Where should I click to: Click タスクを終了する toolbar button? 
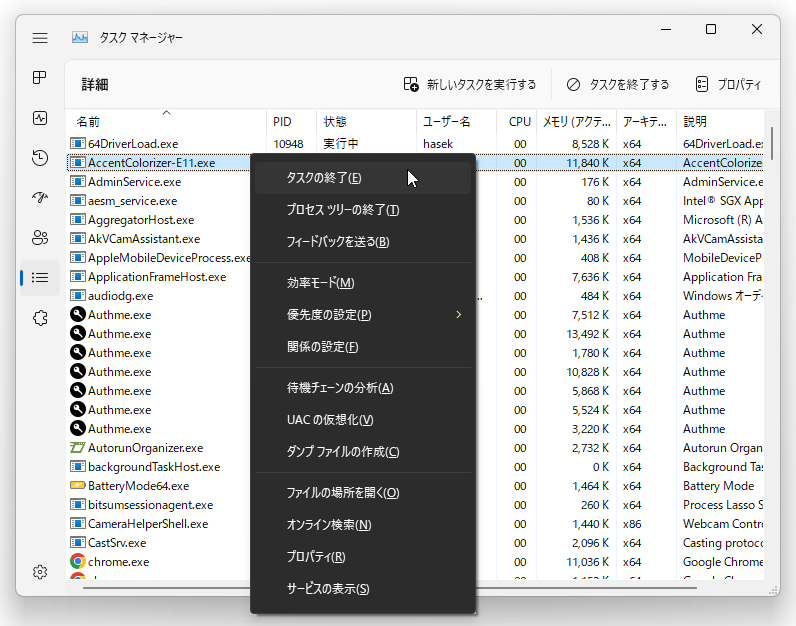pyautogui.click(x=618, y=84)
